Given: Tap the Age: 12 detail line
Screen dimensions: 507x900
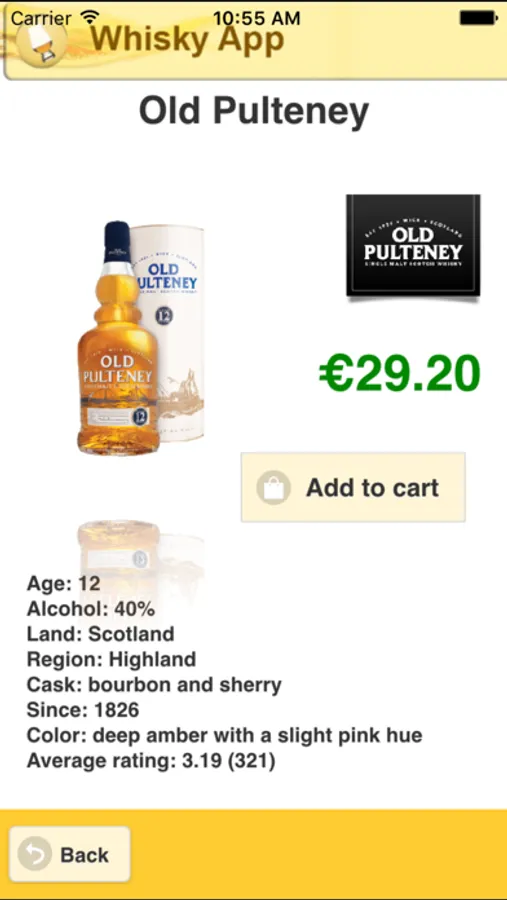Looking at the screenshot, I should pyautogui.click(x=64, y=584).
